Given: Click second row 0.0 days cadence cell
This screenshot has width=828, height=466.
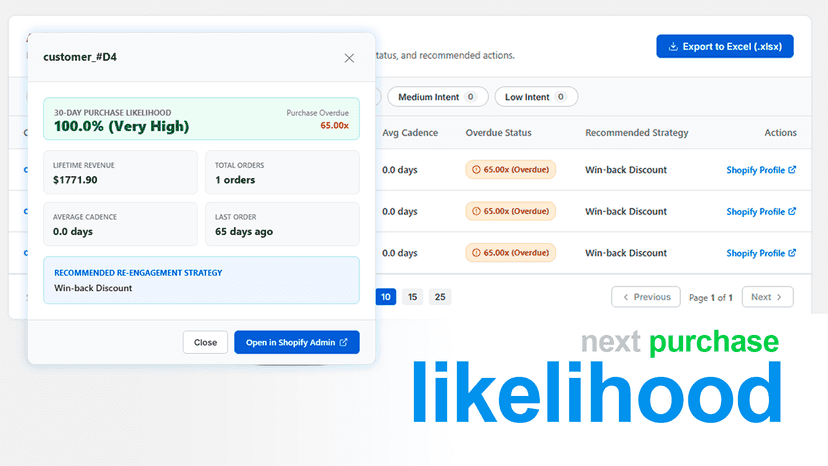Looking at the screenshot, I should pyautogui.click(x=400, y=211).
